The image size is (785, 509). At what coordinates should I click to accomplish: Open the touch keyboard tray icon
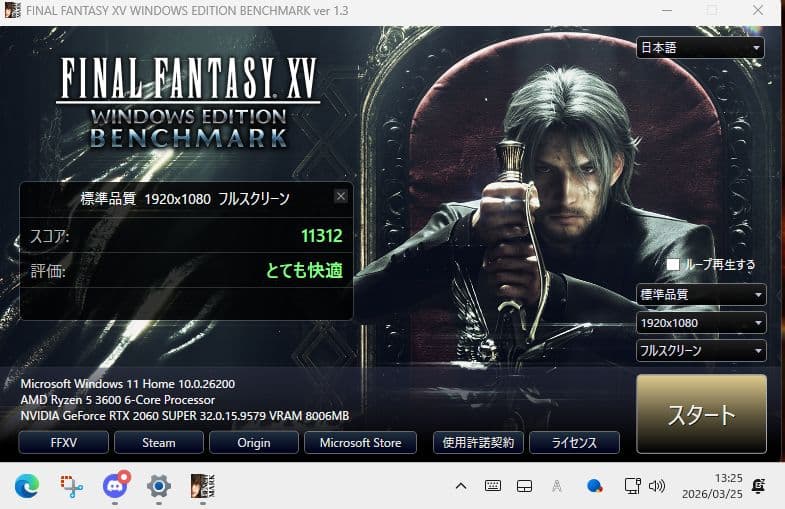click(x=493, y=486)
